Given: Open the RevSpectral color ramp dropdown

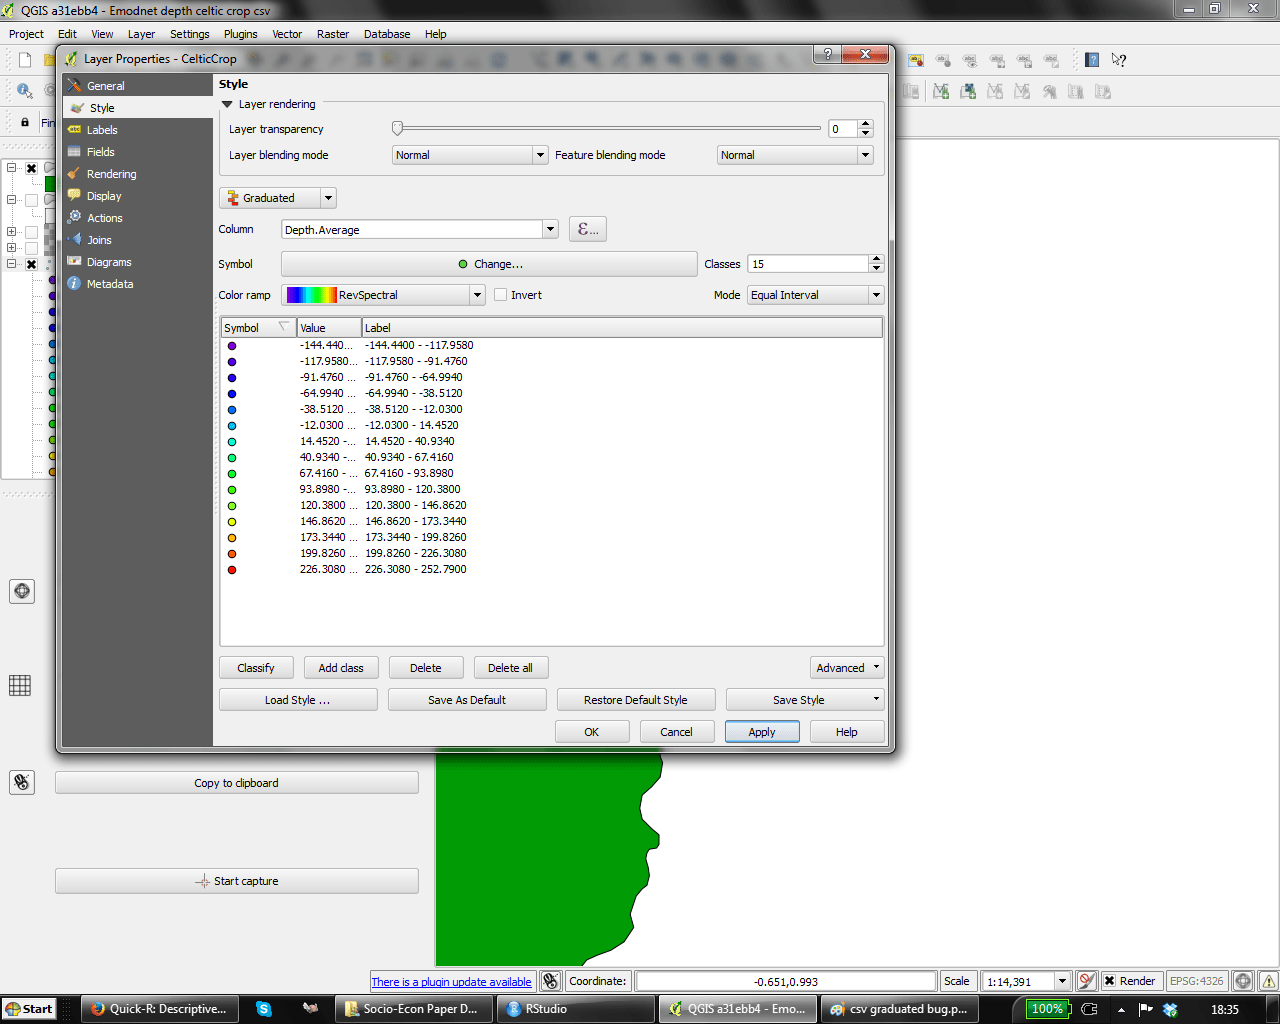Looking at the screenshot, I should 477,294.
